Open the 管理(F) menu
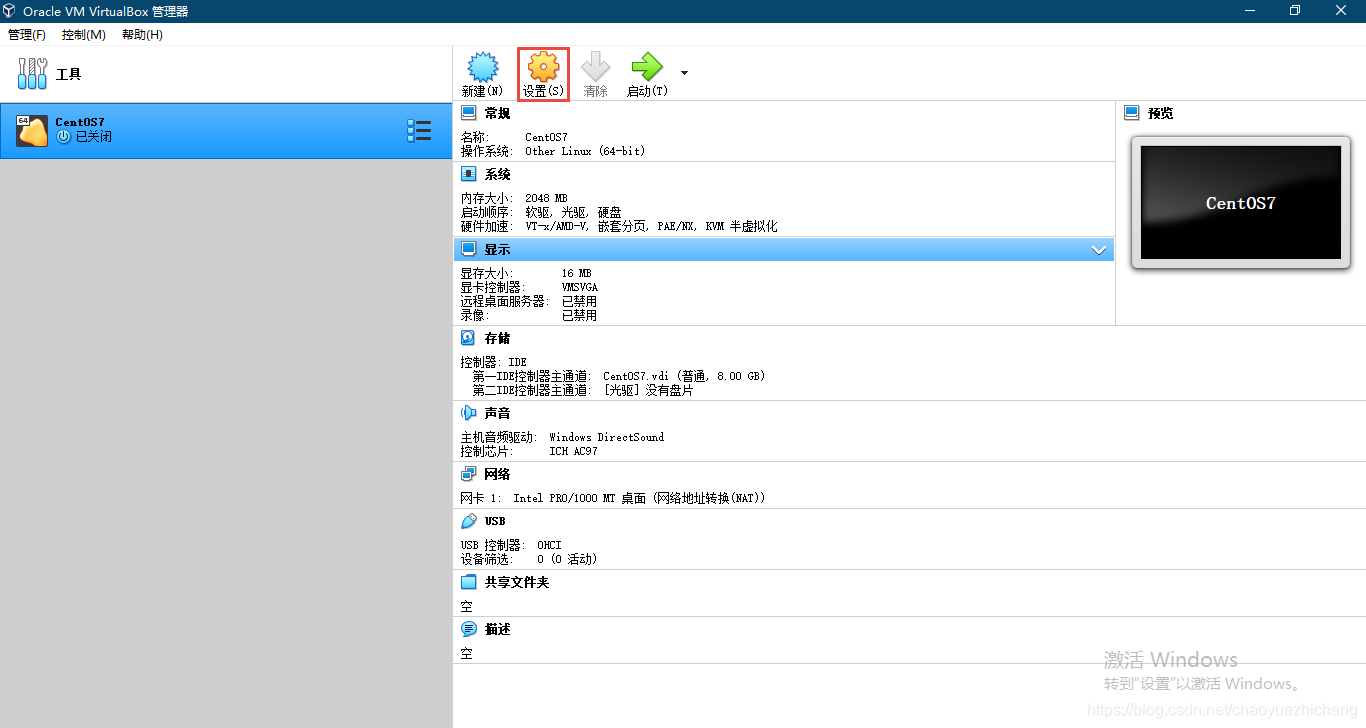This screenshot has width=1366, height=728. (x=26, y=34)
